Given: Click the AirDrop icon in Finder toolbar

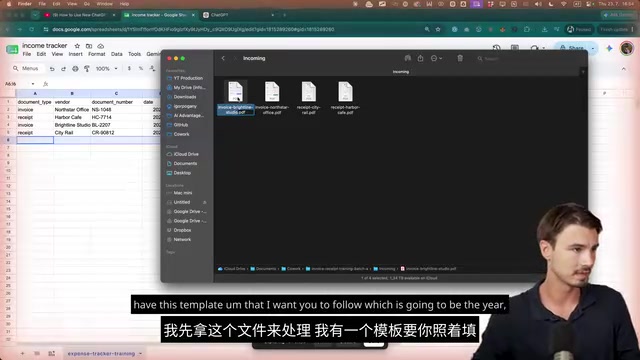Looking at the screenshot, I should [x=407, y=58].
